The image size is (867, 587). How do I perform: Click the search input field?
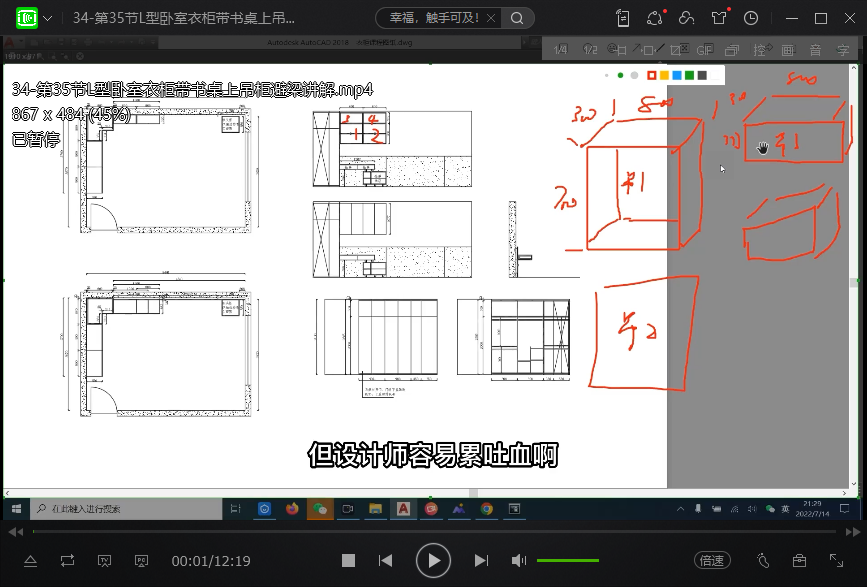tap(430, 18)
